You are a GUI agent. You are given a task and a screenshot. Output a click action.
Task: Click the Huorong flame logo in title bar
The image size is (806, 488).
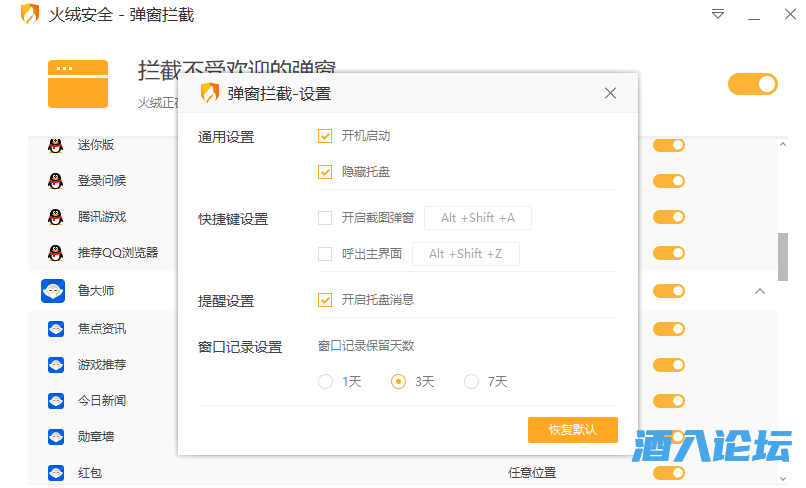pyautogui.click(x=31, y=15)
